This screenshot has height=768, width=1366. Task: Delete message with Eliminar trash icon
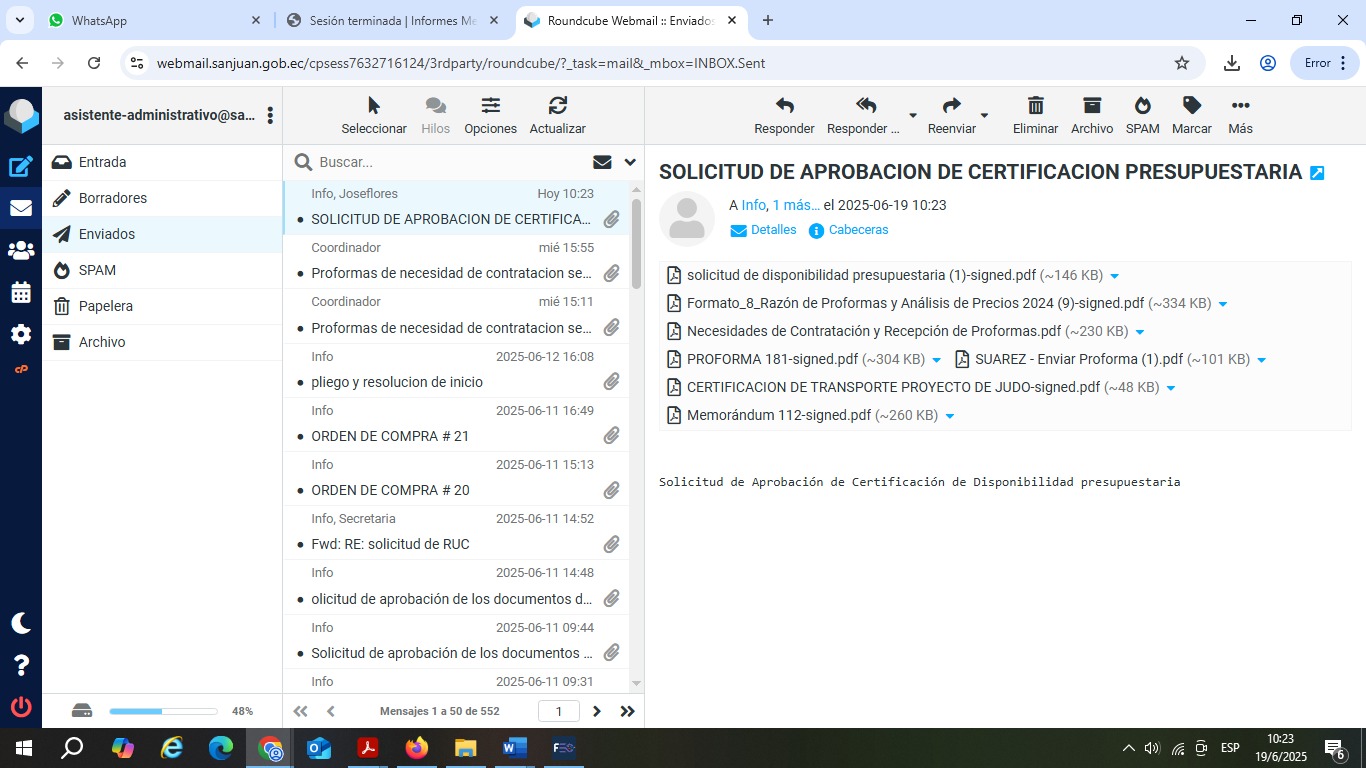[1035, 106]
